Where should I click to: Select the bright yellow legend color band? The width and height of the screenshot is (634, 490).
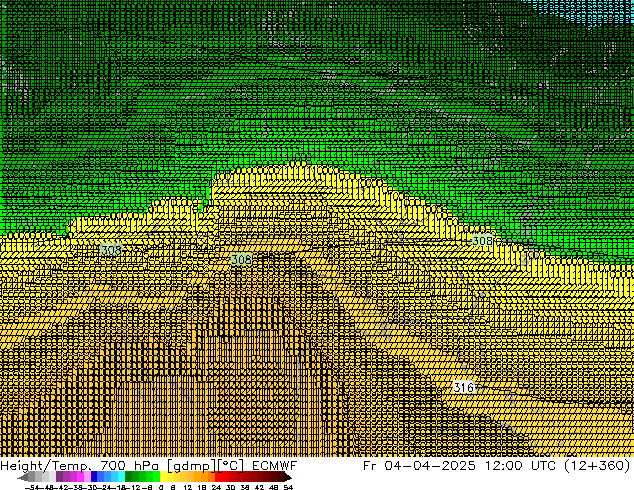pyautogui.click(x=163, y=477)
